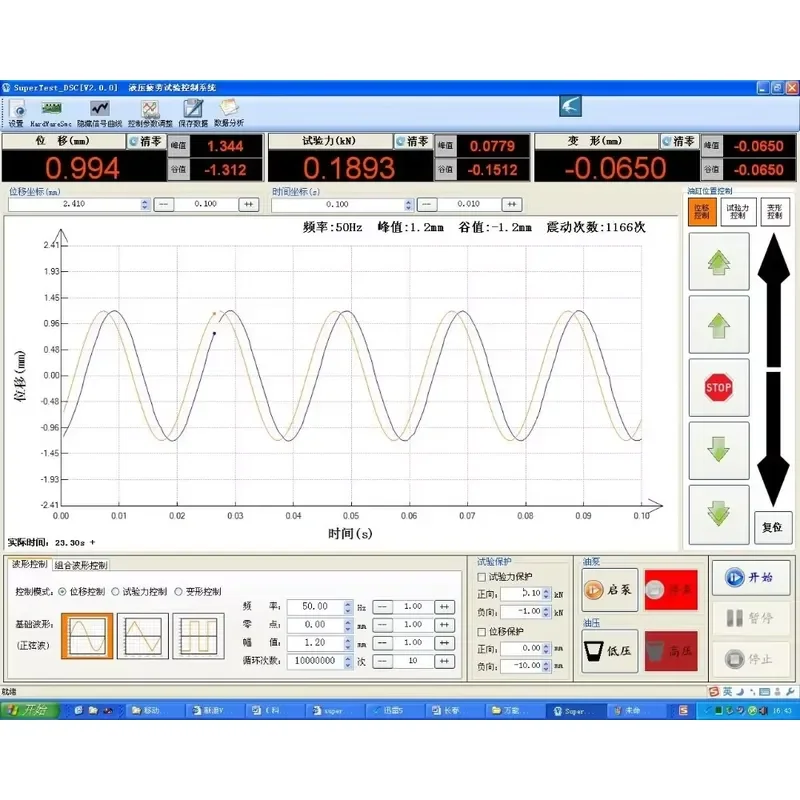800x800 pixels.
Task: Switch to the 波形控制 tab
Action: 30,564
